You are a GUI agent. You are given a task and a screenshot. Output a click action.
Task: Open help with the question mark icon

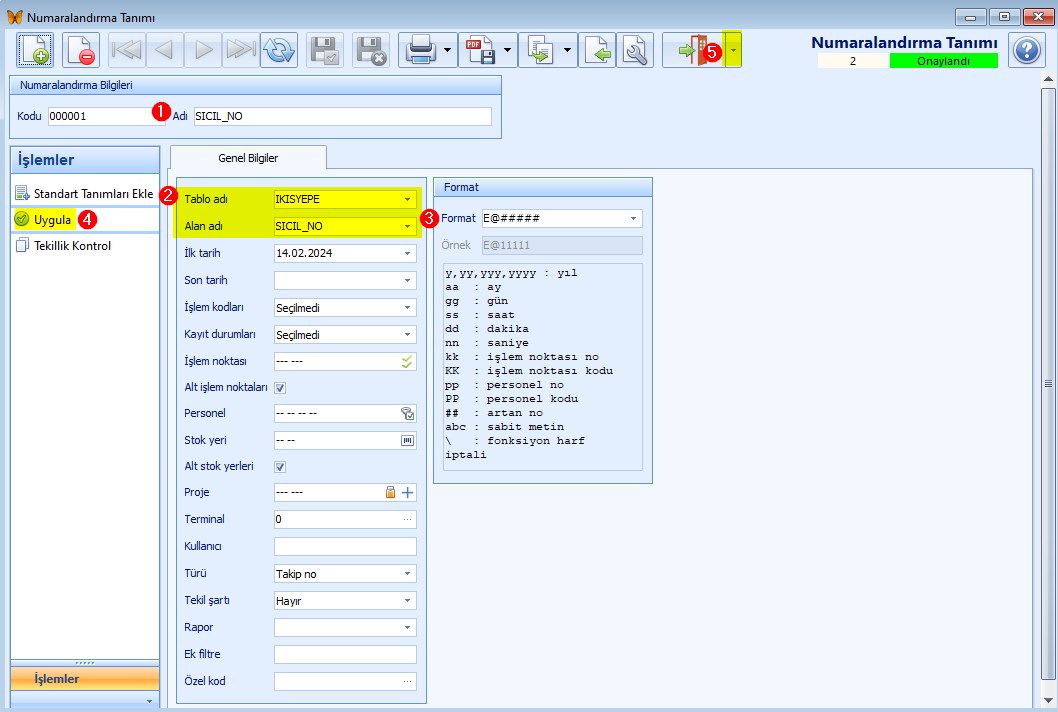point(1027,50)
